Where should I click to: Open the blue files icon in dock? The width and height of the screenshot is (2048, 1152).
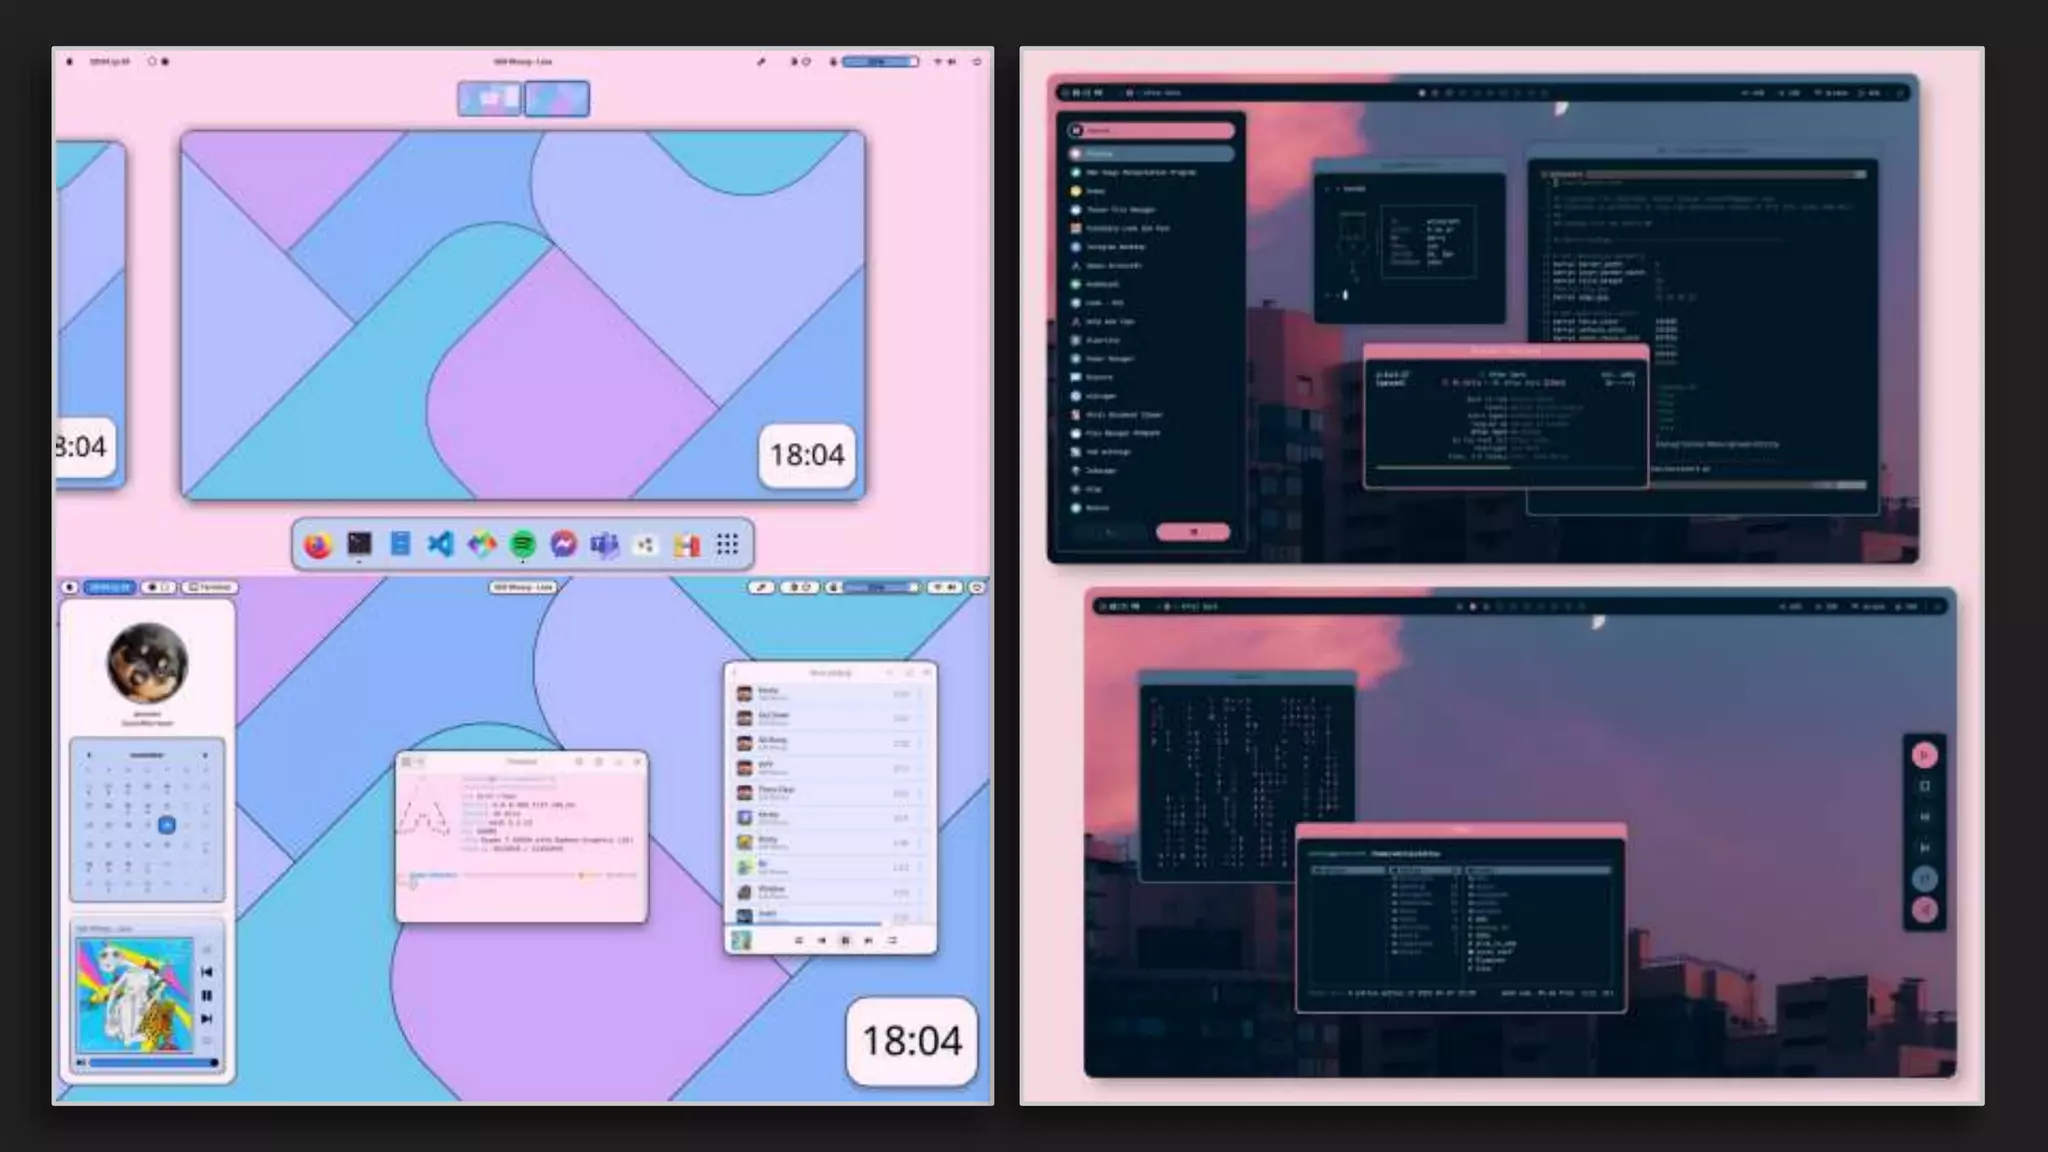[400, 544]
